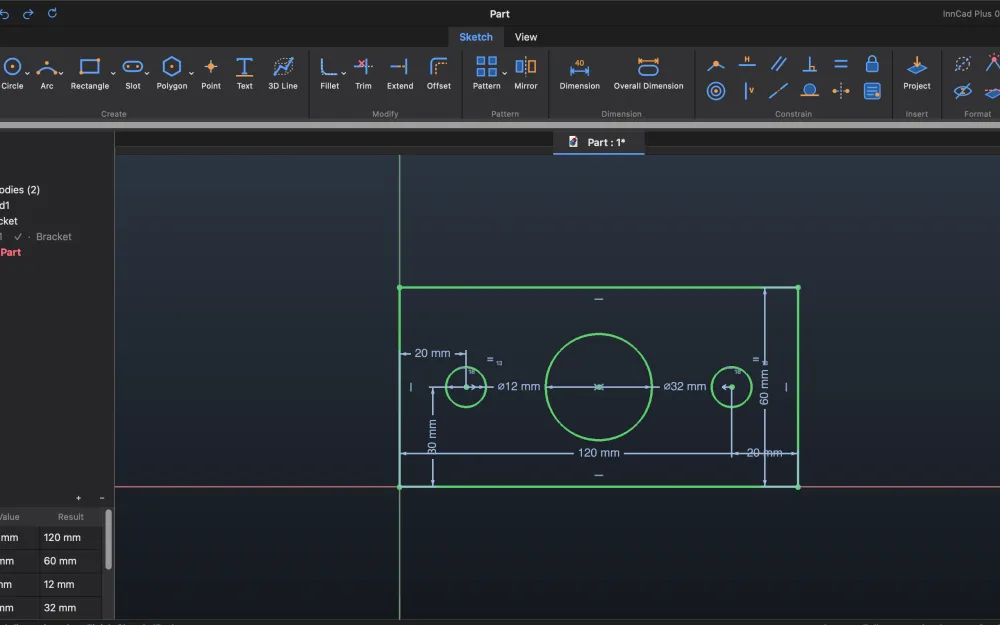Select the Overall Dimension tool
The image size is (1000, 625).
648,73
